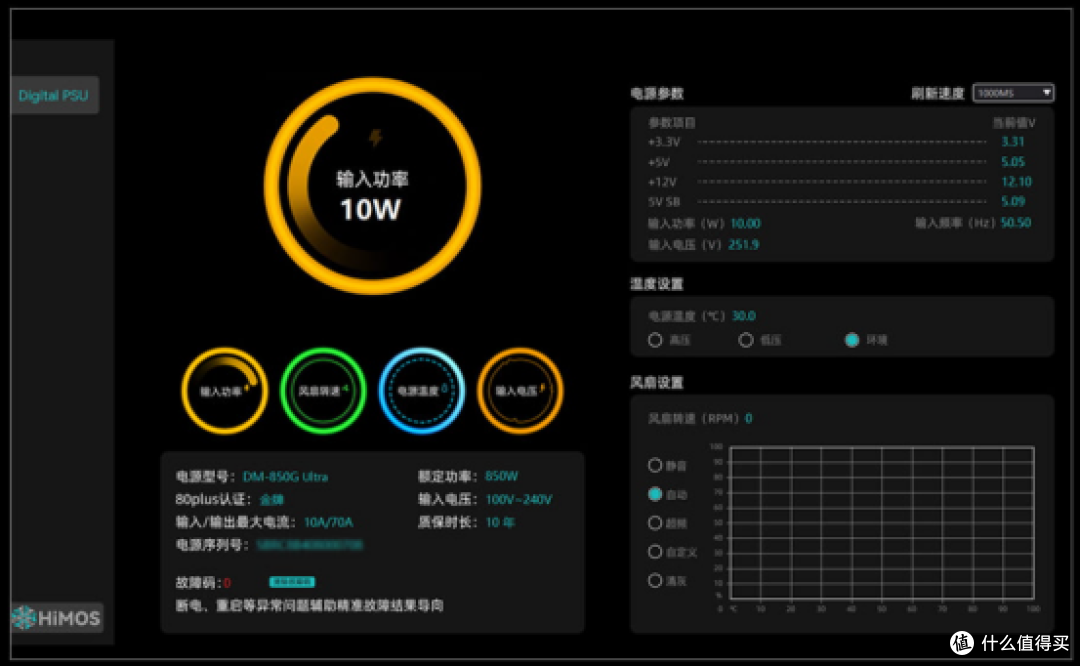
Task: Click the 额定功率 value 850W
Action: (x=501, y=477)
